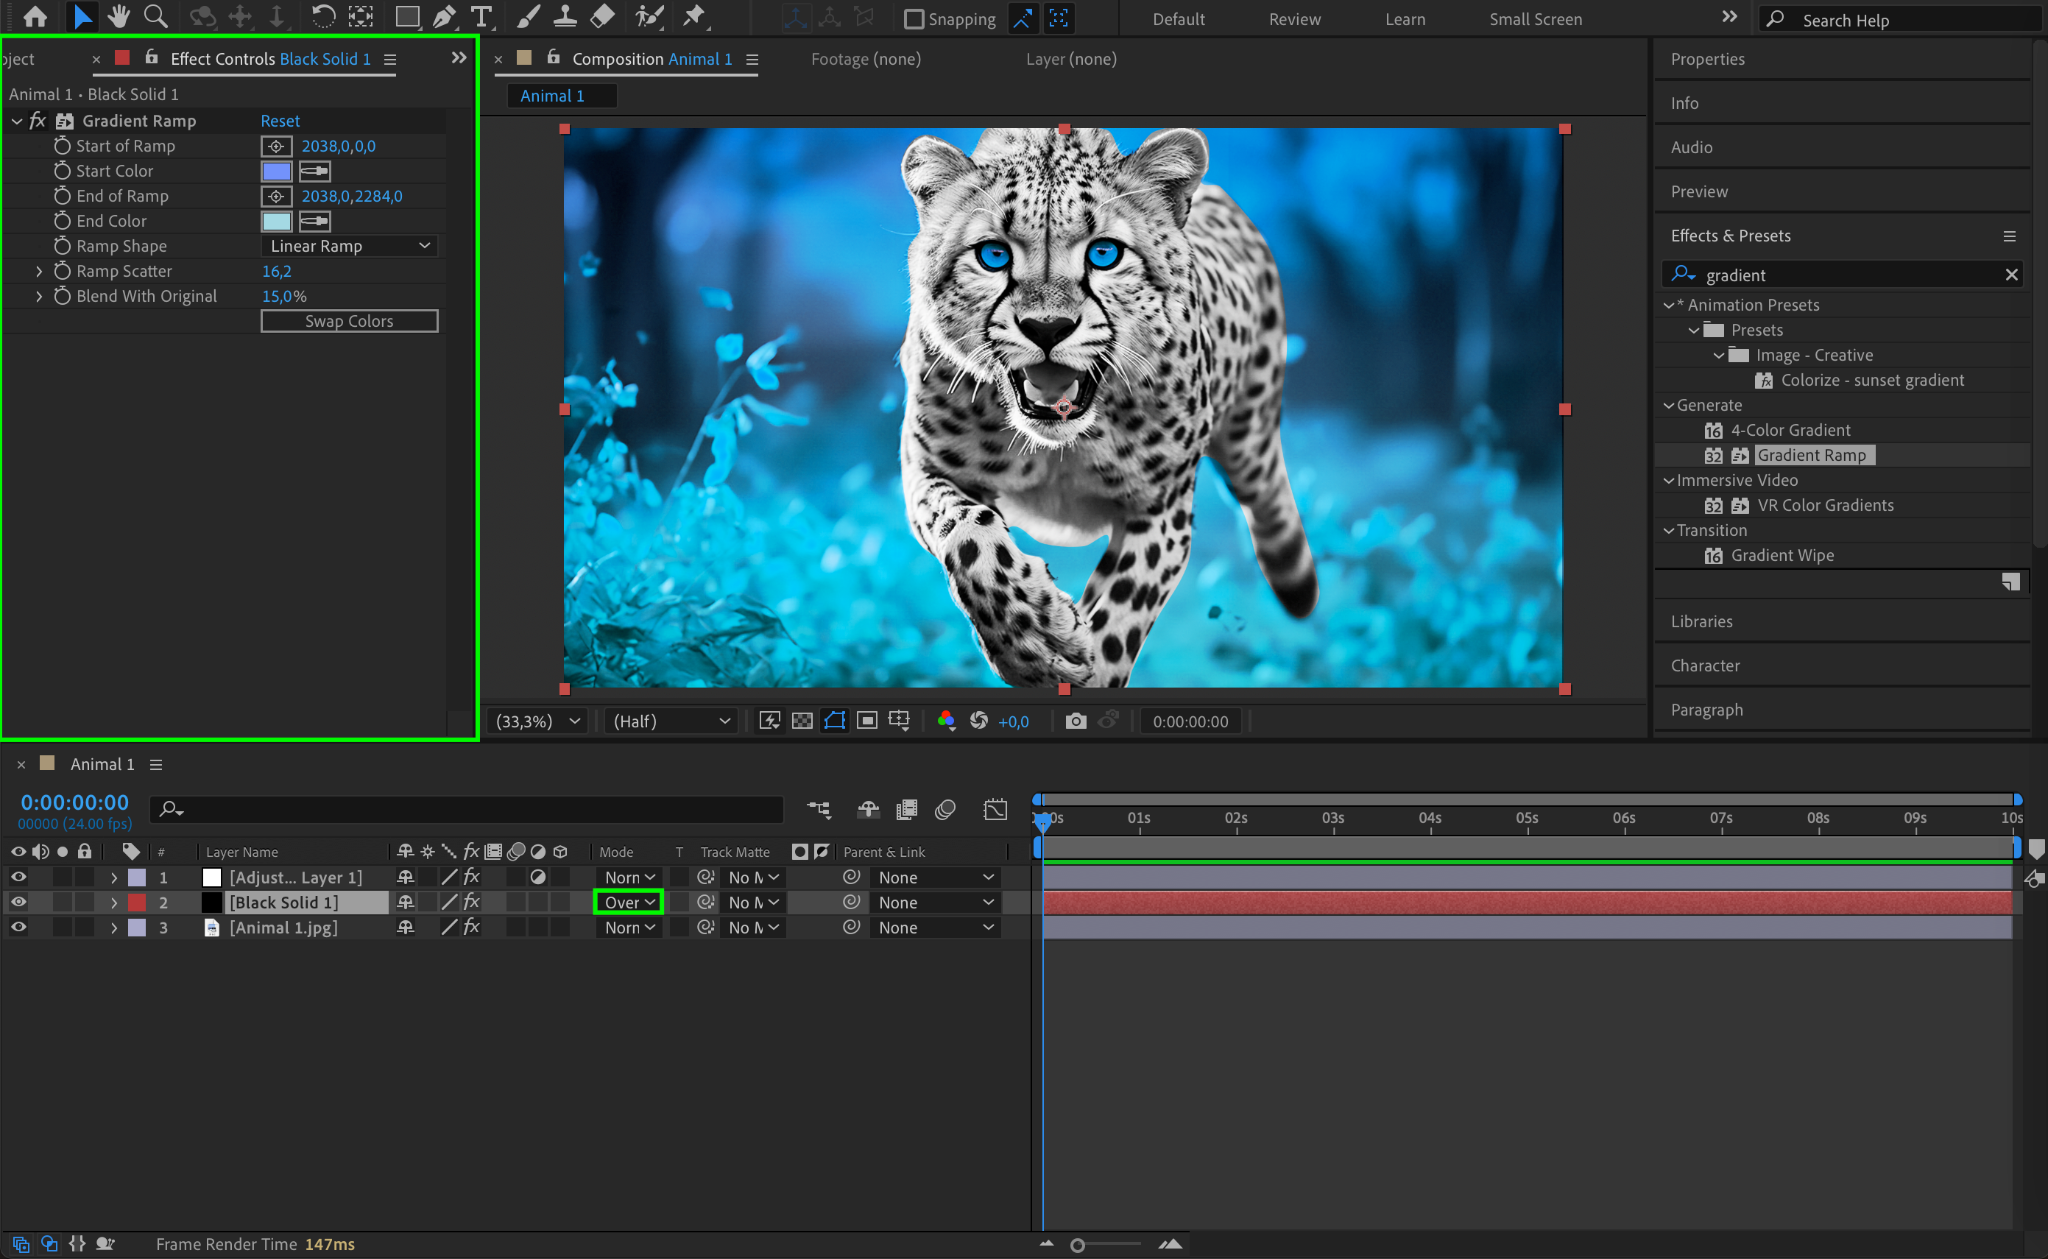Select the Zoom tool
2048x1259 pixels.
[x=155, y=17]
